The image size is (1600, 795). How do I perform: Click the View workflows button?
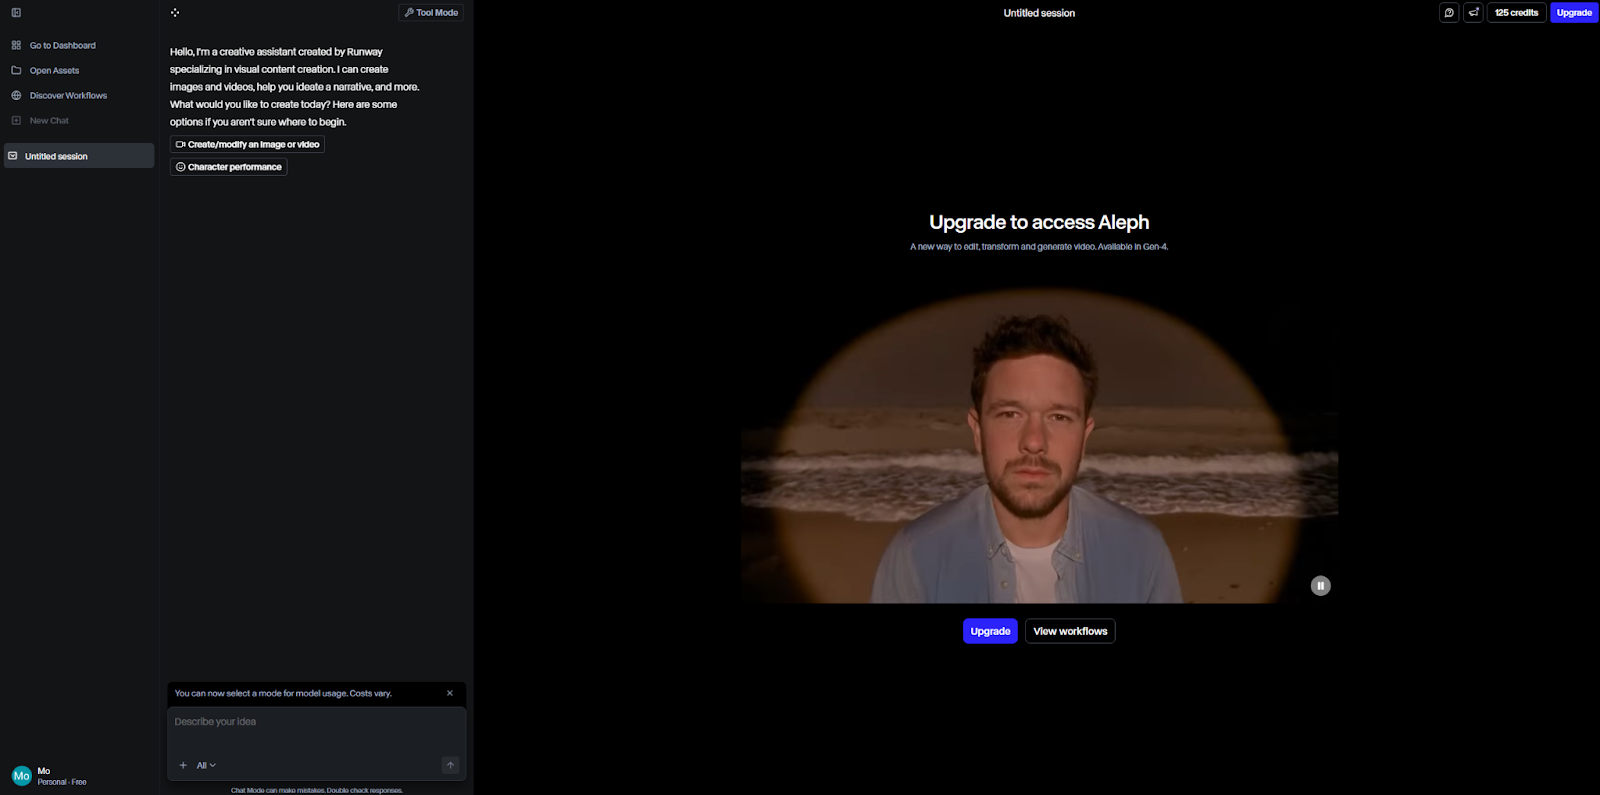click(1070, 631)
